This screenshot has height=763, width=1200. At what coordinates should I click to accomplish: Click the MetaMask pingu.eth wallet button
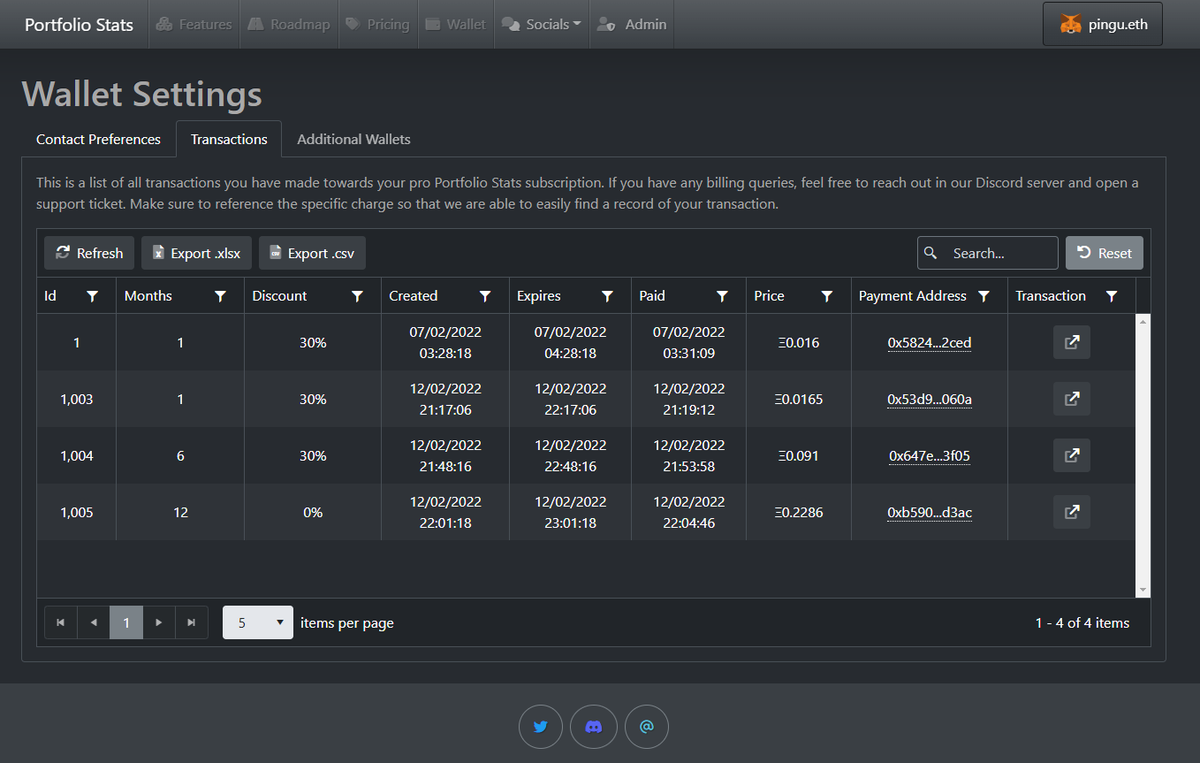(1103, 24)
